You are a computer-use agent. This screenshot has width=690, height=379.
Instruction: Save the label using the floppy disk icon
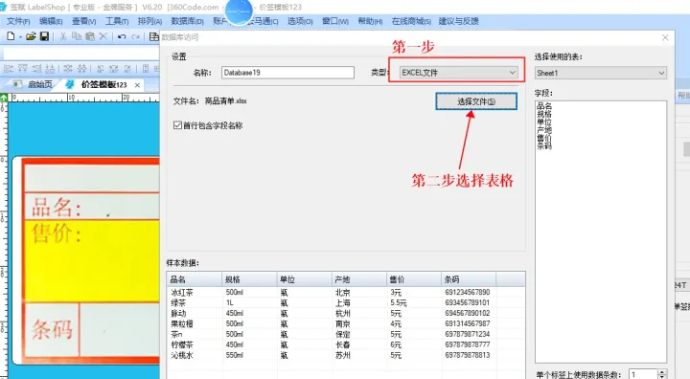44,37
